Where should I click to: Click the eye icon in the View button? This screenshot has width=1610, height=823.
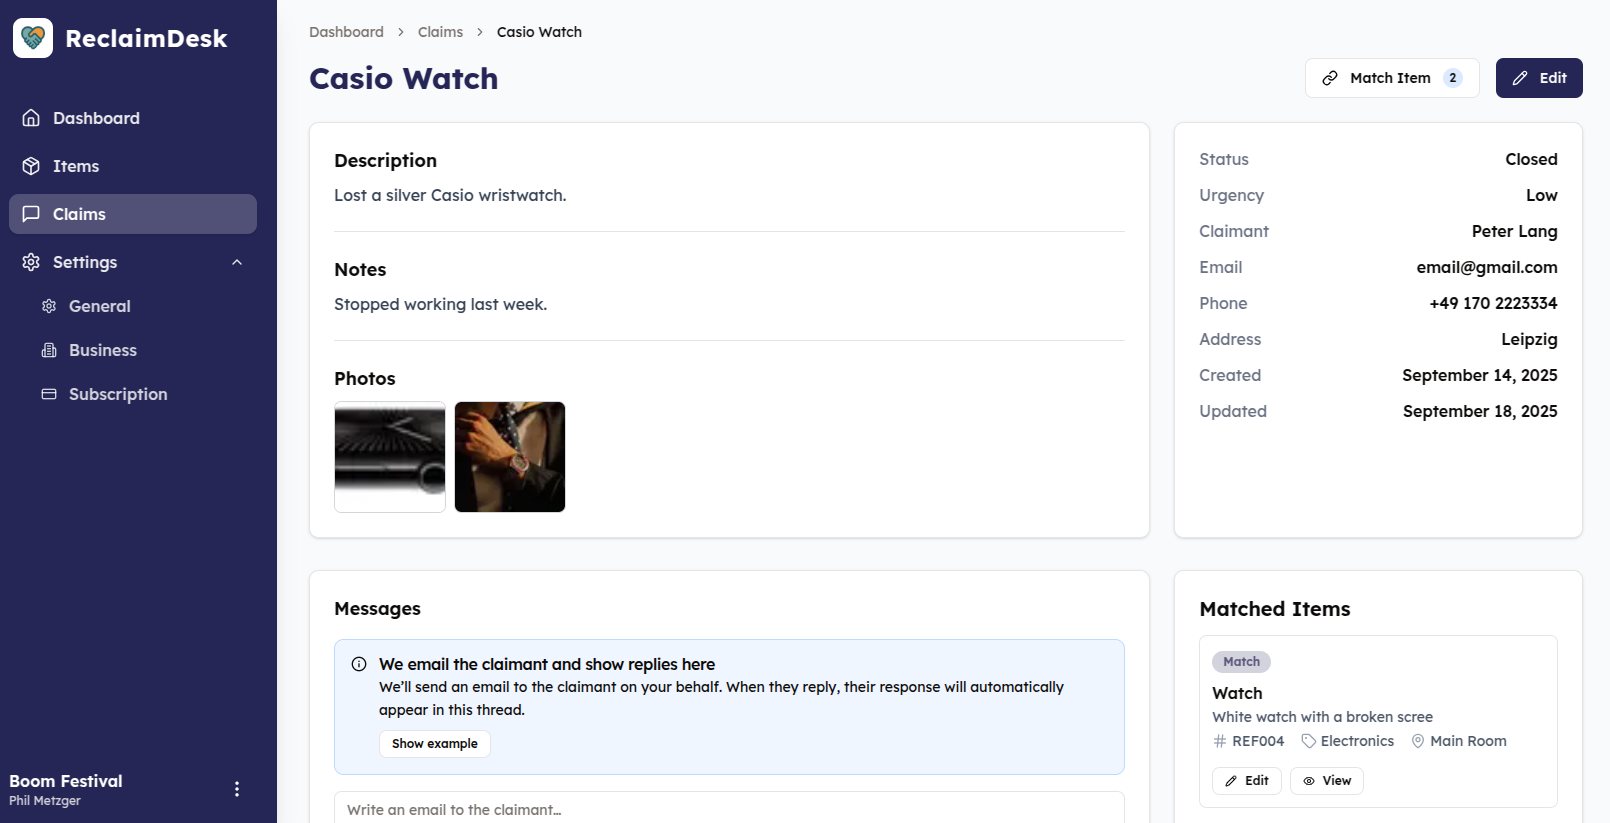[x=1309, y=781]
